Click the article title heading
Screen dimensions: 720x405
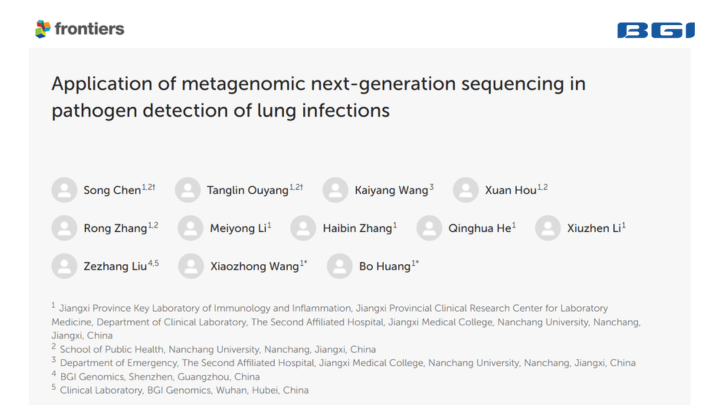point(318,96)
